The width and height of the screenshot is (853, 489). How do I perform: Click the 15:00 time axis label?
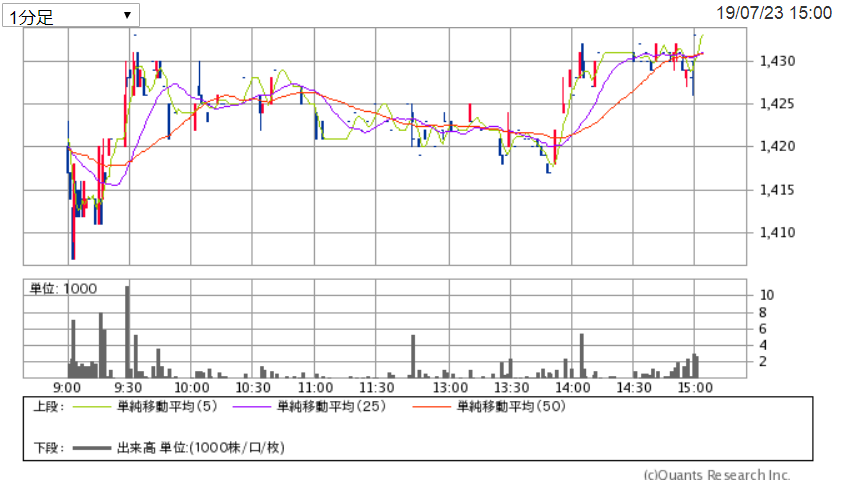tap(695, 388)
